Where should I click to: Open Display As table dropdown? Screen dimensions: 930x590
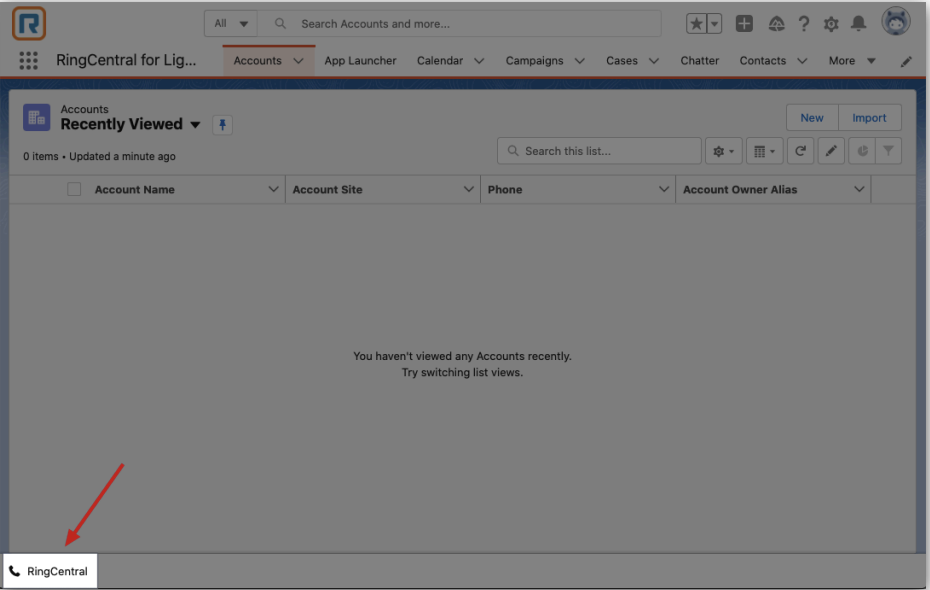pyautogui.click(x=764, y=151)
